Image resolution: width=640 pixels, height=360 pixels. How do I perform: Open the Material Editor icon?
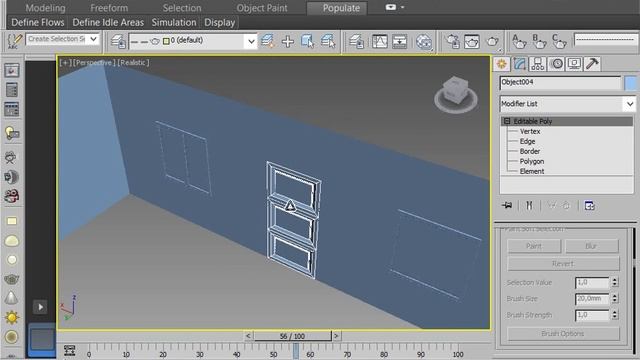click(x=424, y=41)
